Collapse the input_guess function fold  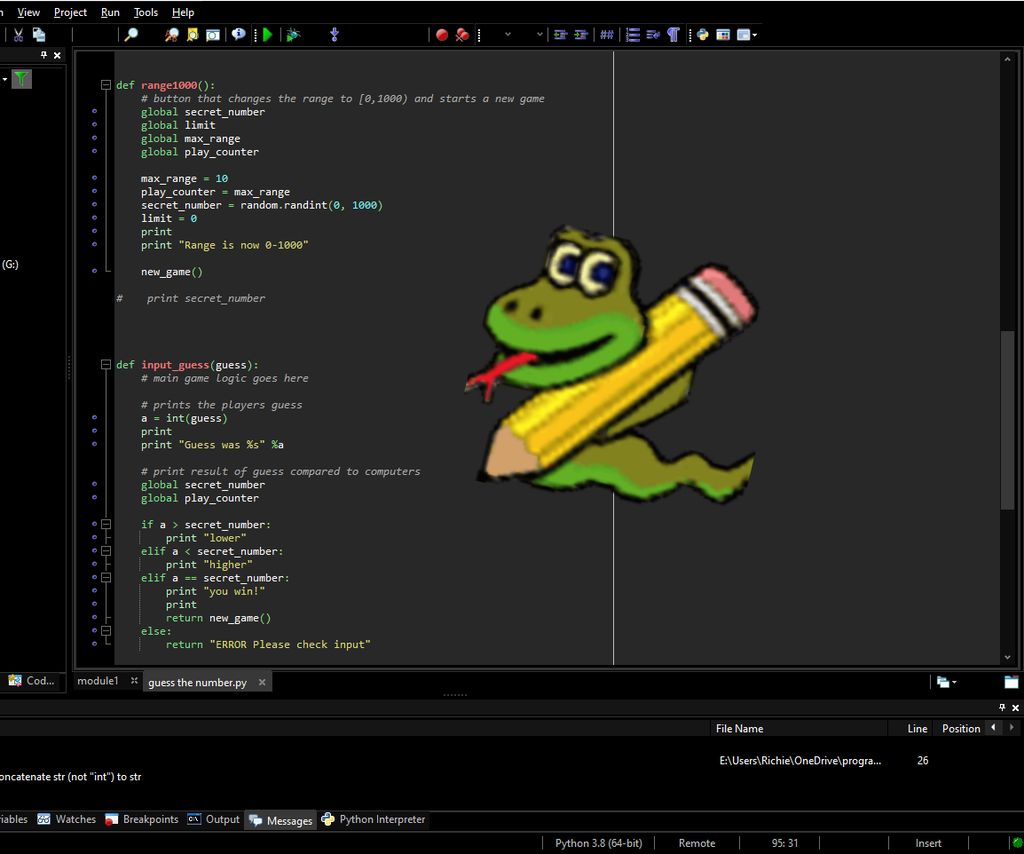(x=107, y=364)
